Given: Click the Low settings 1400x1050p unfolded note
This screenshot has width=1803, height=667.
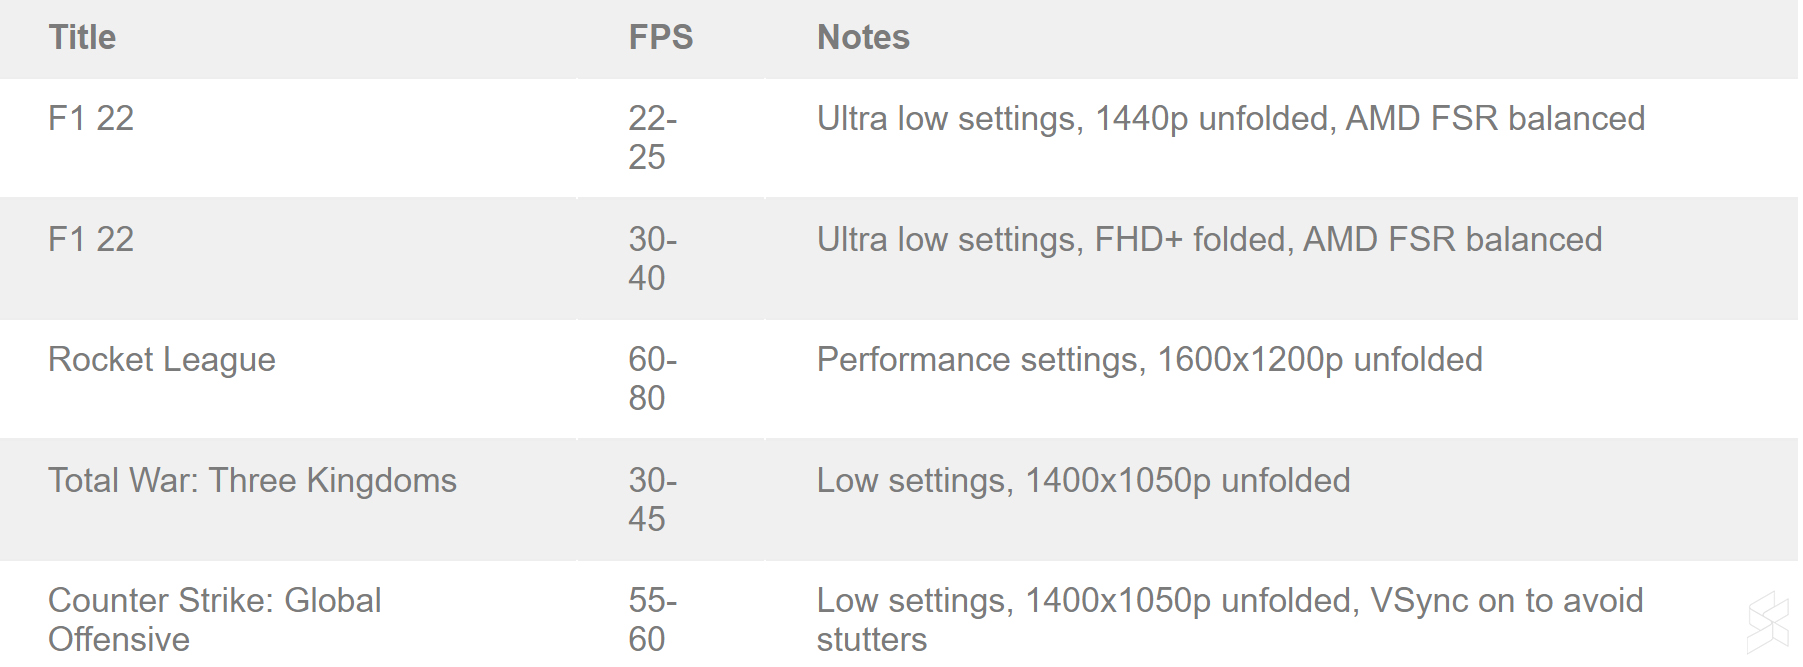Looking at the screenshot, I should point(1083,481).
